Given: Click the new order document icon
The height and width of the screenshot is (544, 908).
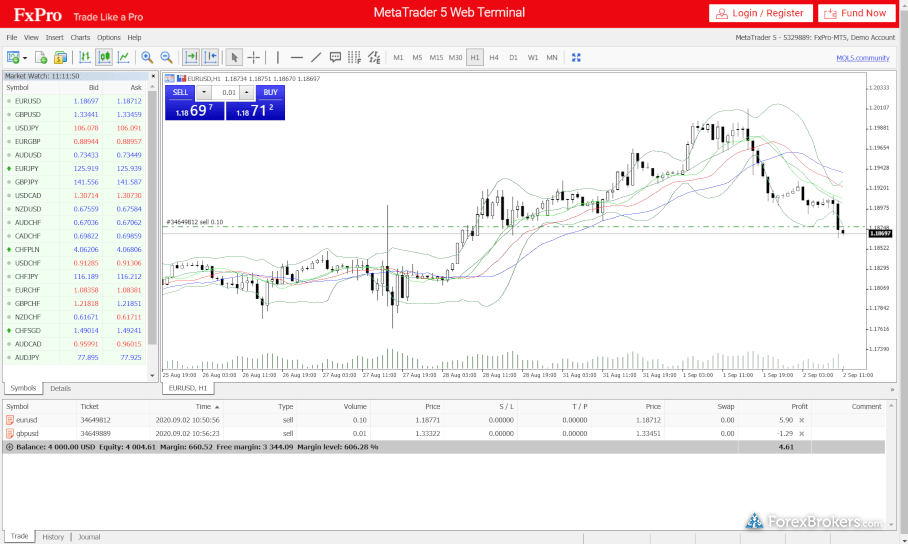Looking at the screenshot, I should (x=41, y=57).
